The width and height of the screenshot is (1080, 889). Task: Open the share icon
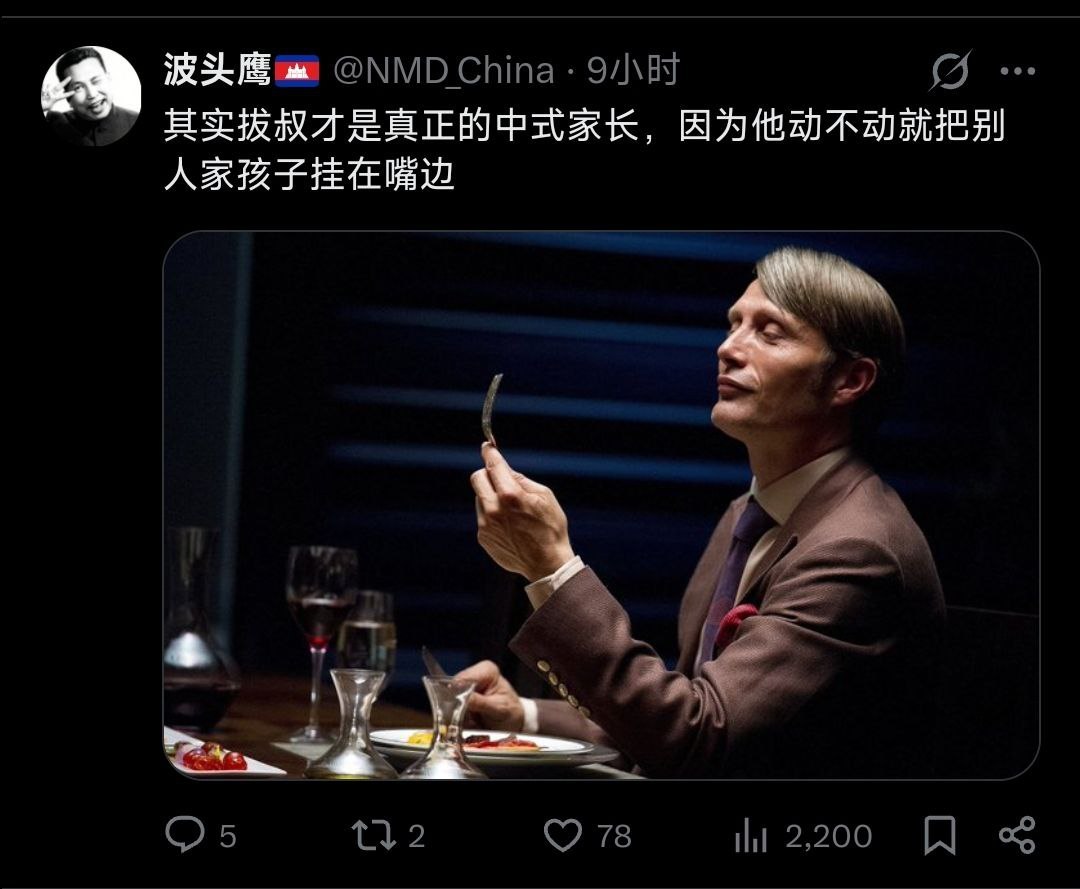(1017, 835)
